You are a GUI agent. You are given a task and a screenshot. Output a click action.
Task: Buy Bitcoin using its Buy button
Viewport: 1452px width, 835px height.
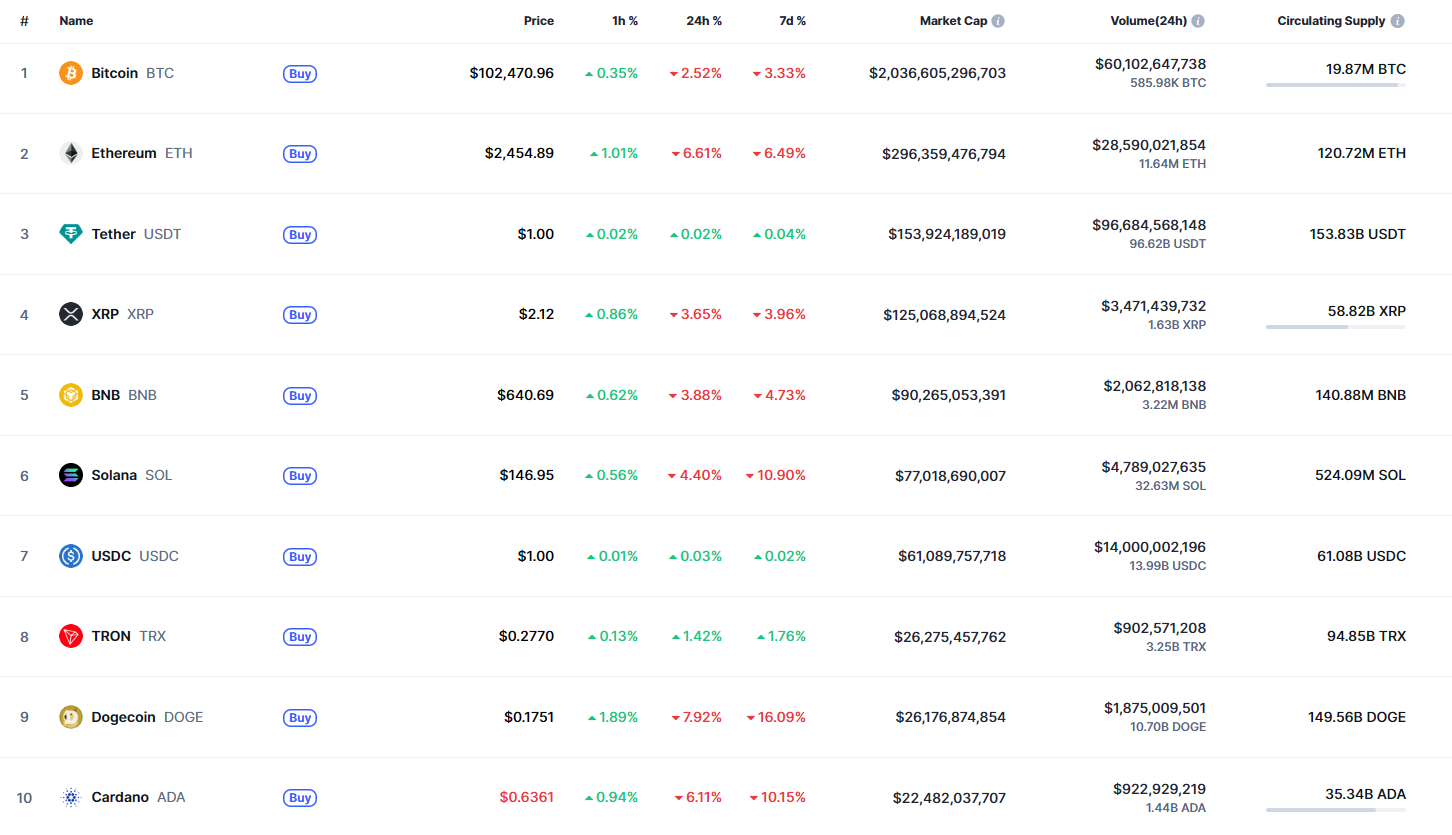300,73
